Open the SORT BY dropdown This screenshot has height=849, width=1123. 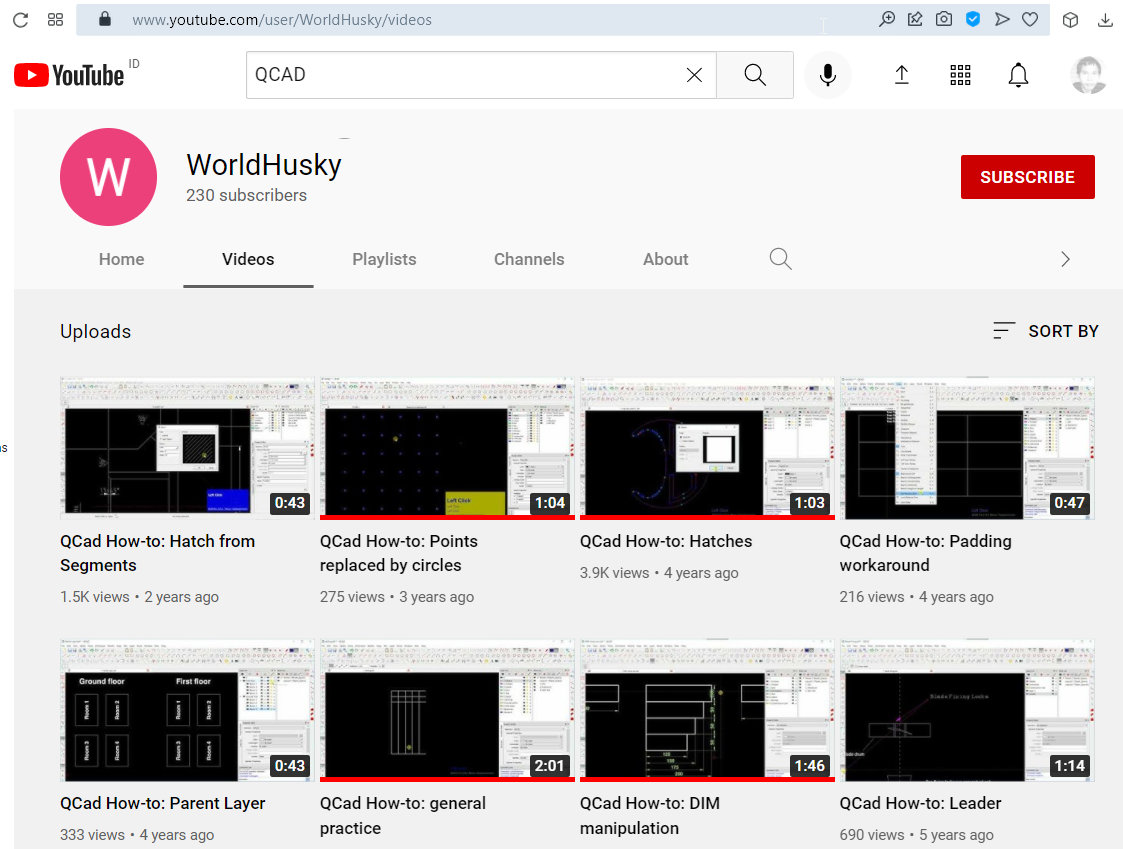(x=1046, y=331)
